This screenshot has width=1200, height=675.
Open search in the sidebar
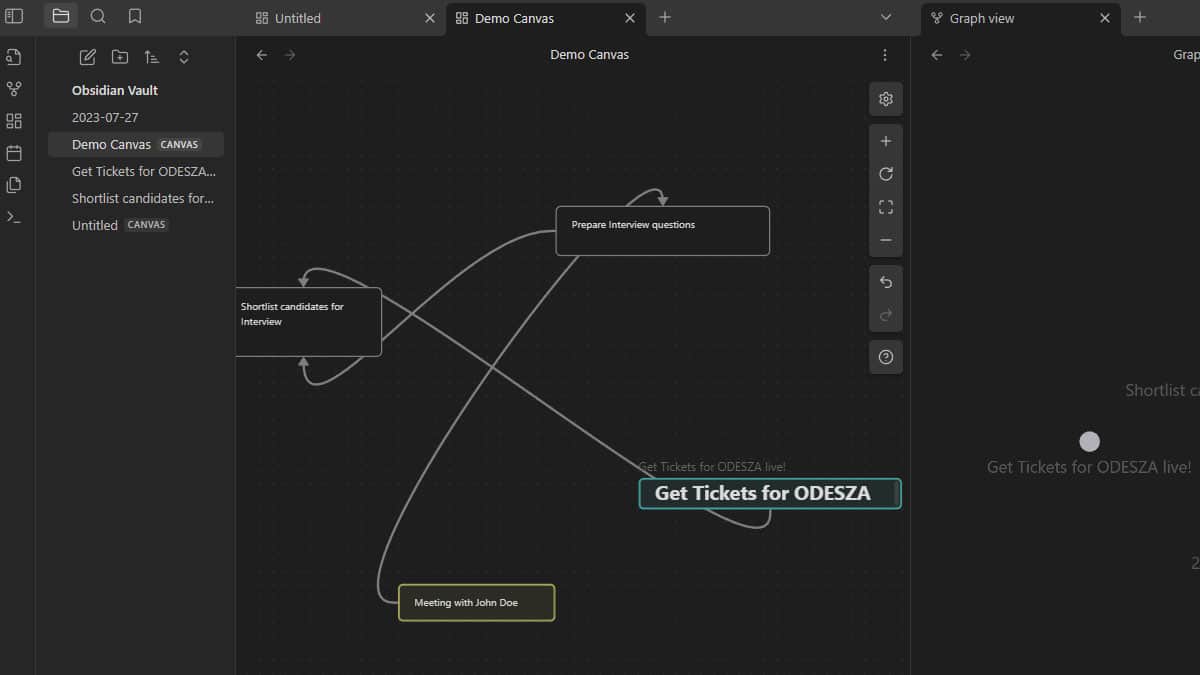(97, 16)
